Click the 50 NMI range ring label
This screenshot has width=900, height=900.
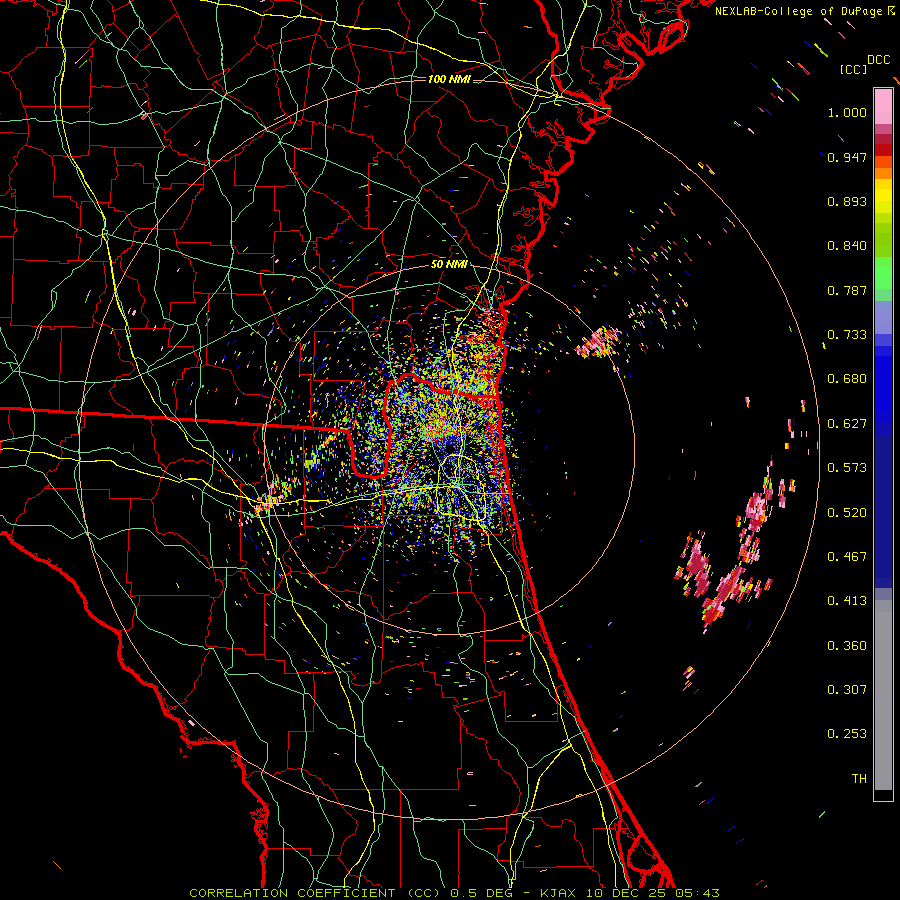(x=449, y=265)
